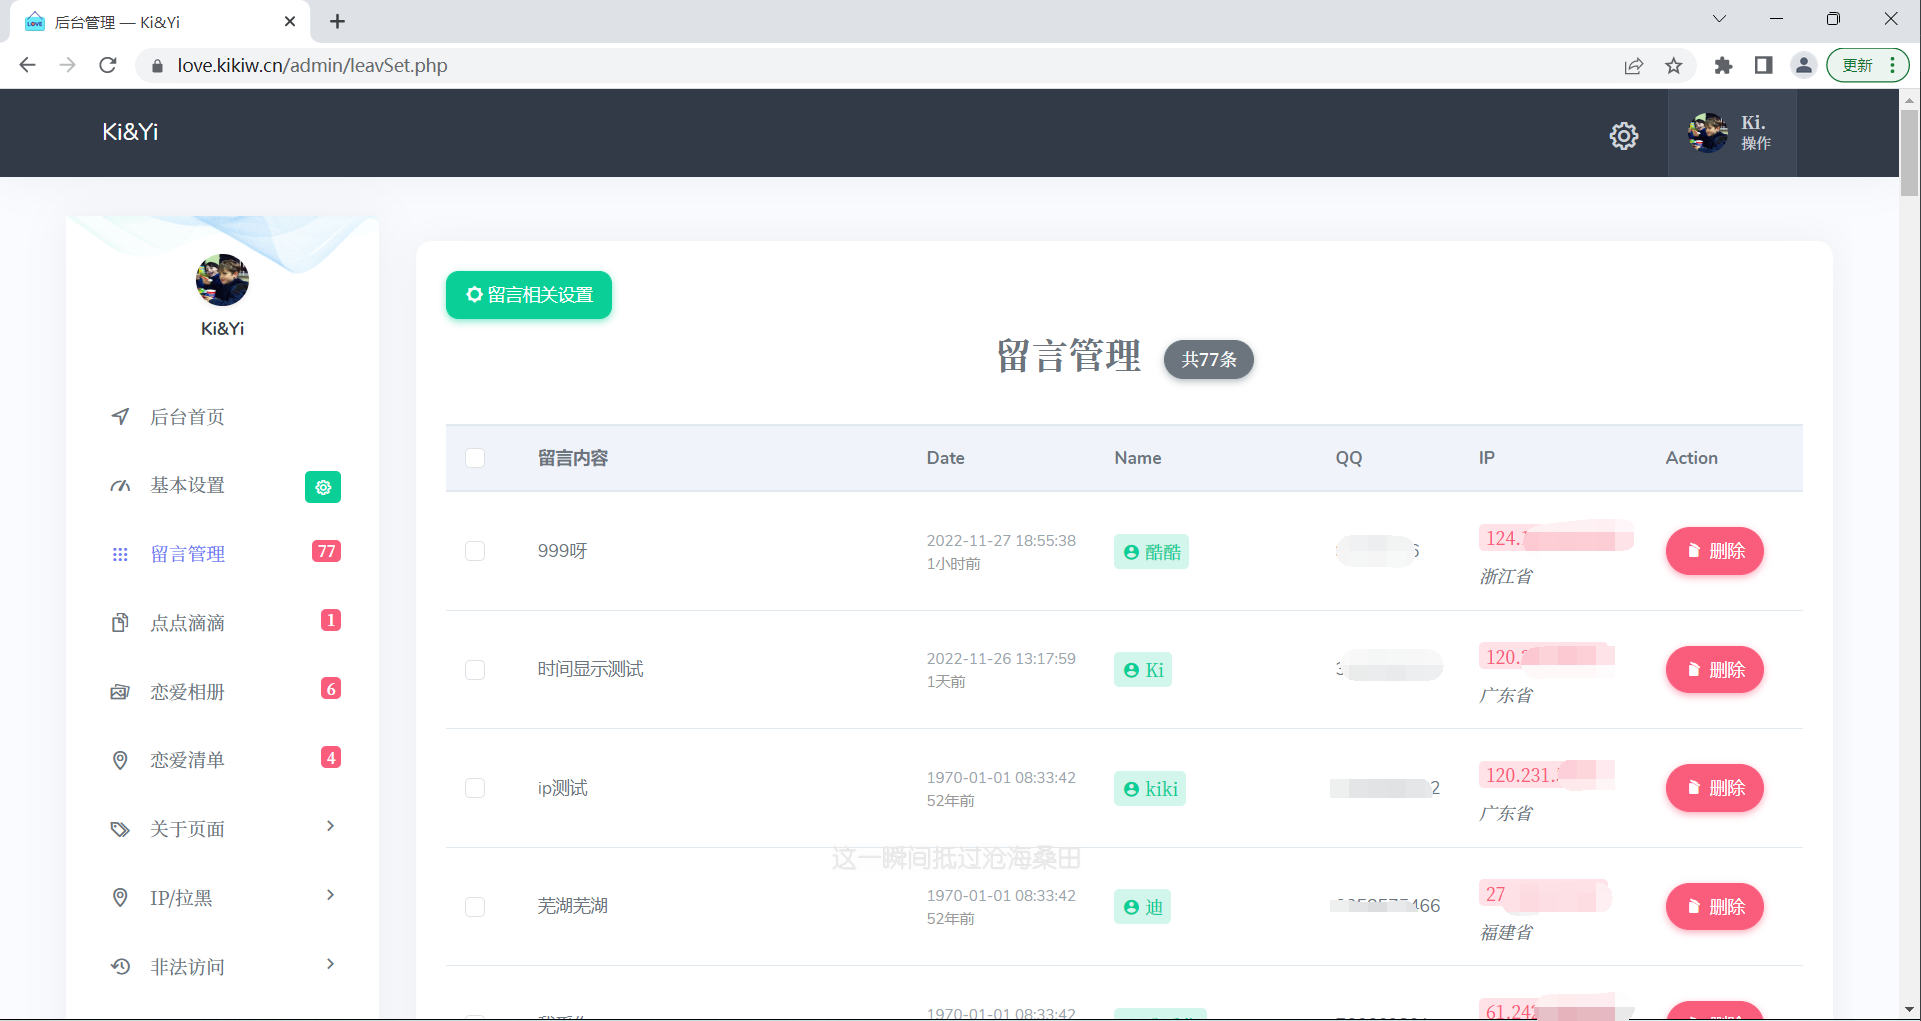Check the select-all checkbox in table header
The image size is (1921, 1021).
[475, 458]
